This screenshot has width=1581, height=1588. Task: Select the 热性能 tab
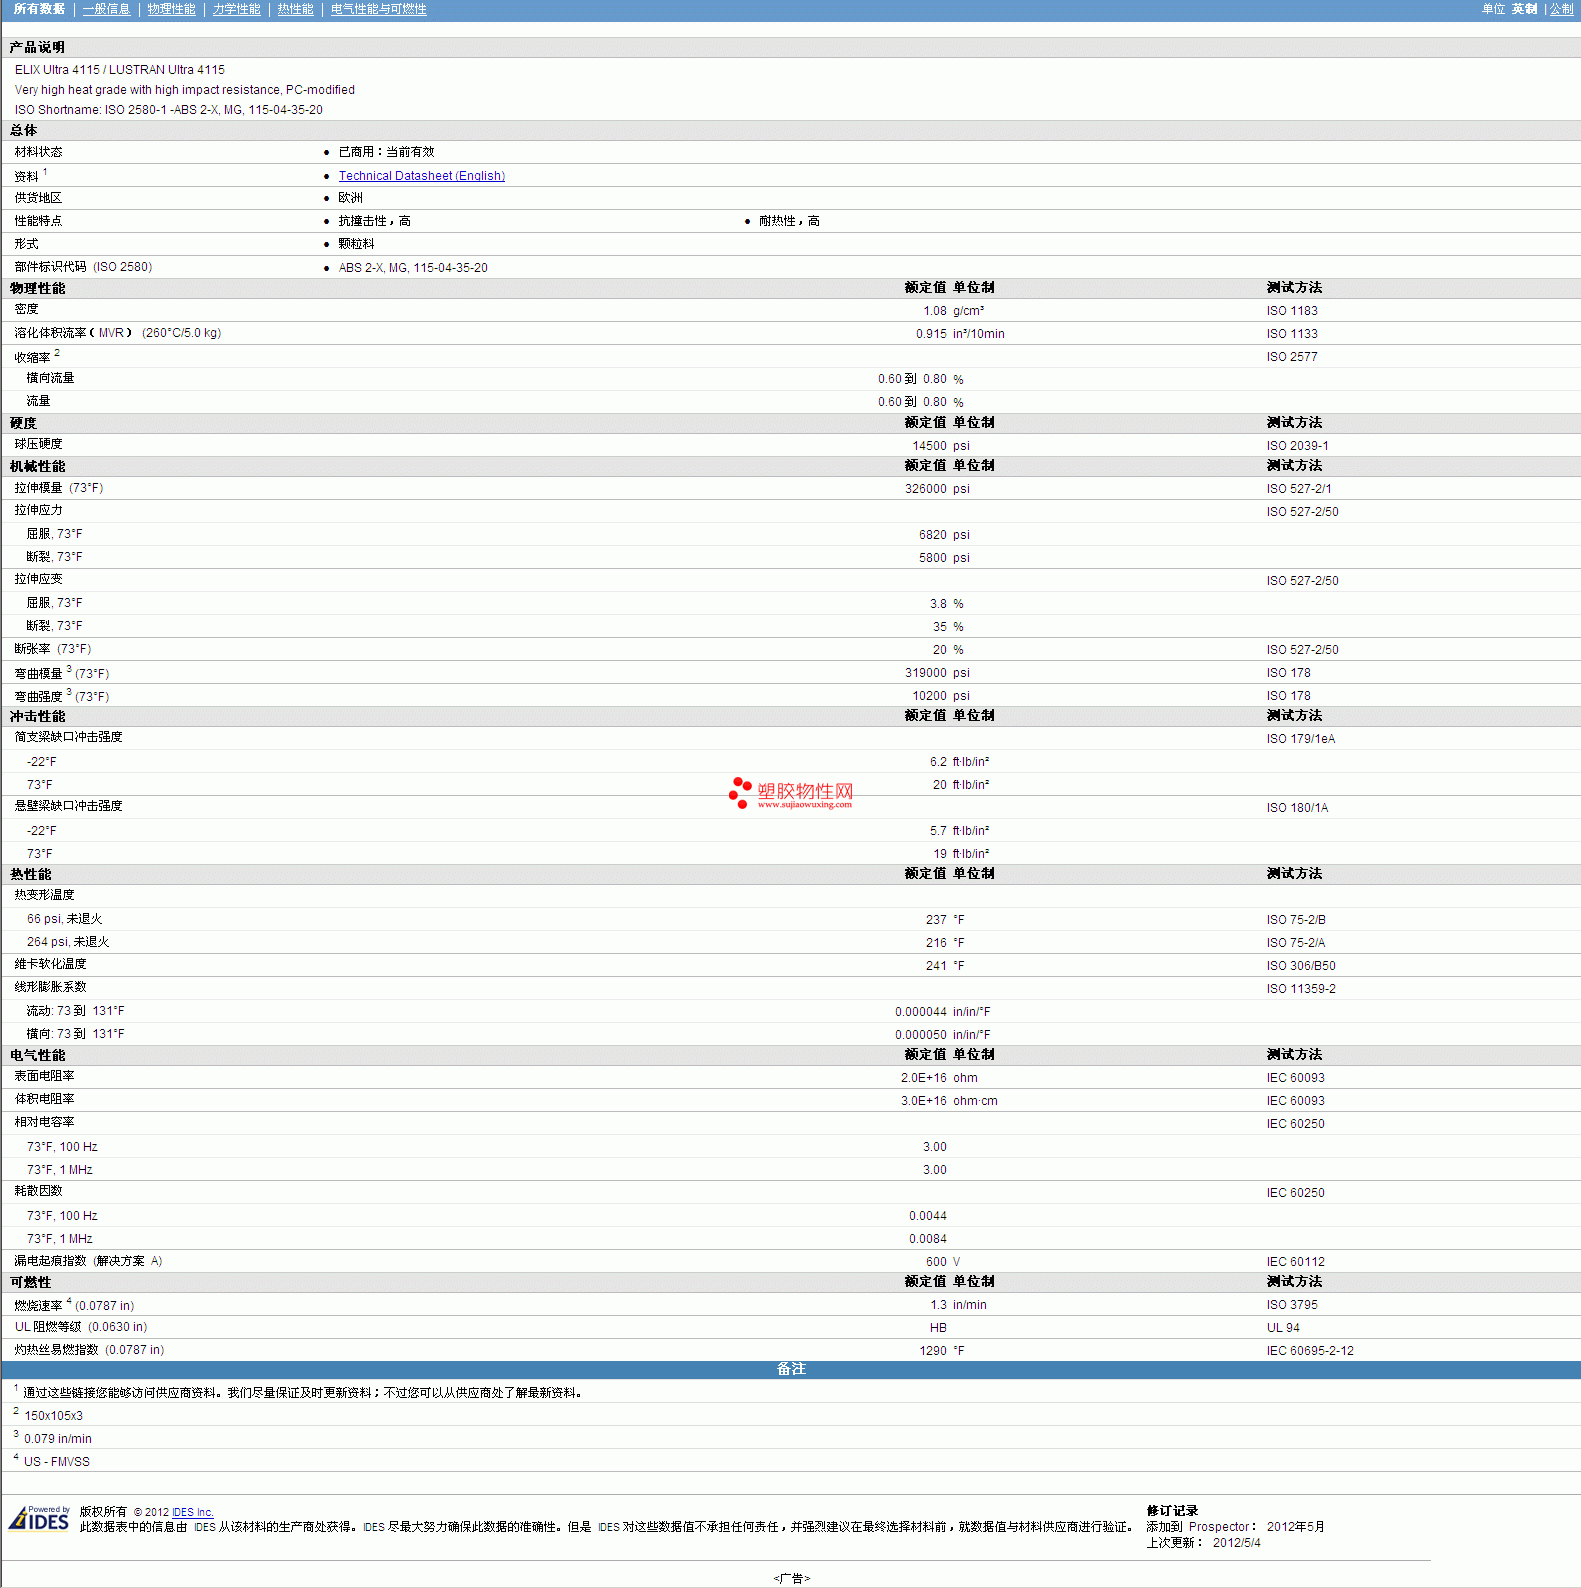pos(295,9)
